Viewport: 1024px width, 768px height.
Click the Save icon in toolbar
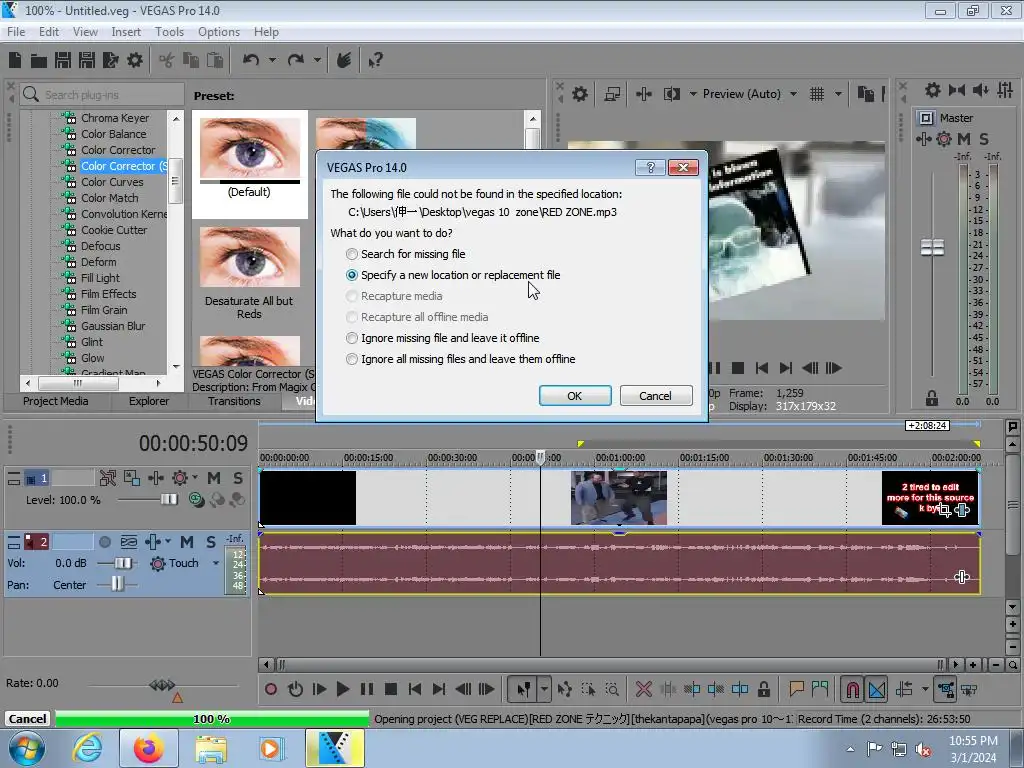tap(63, 61)
